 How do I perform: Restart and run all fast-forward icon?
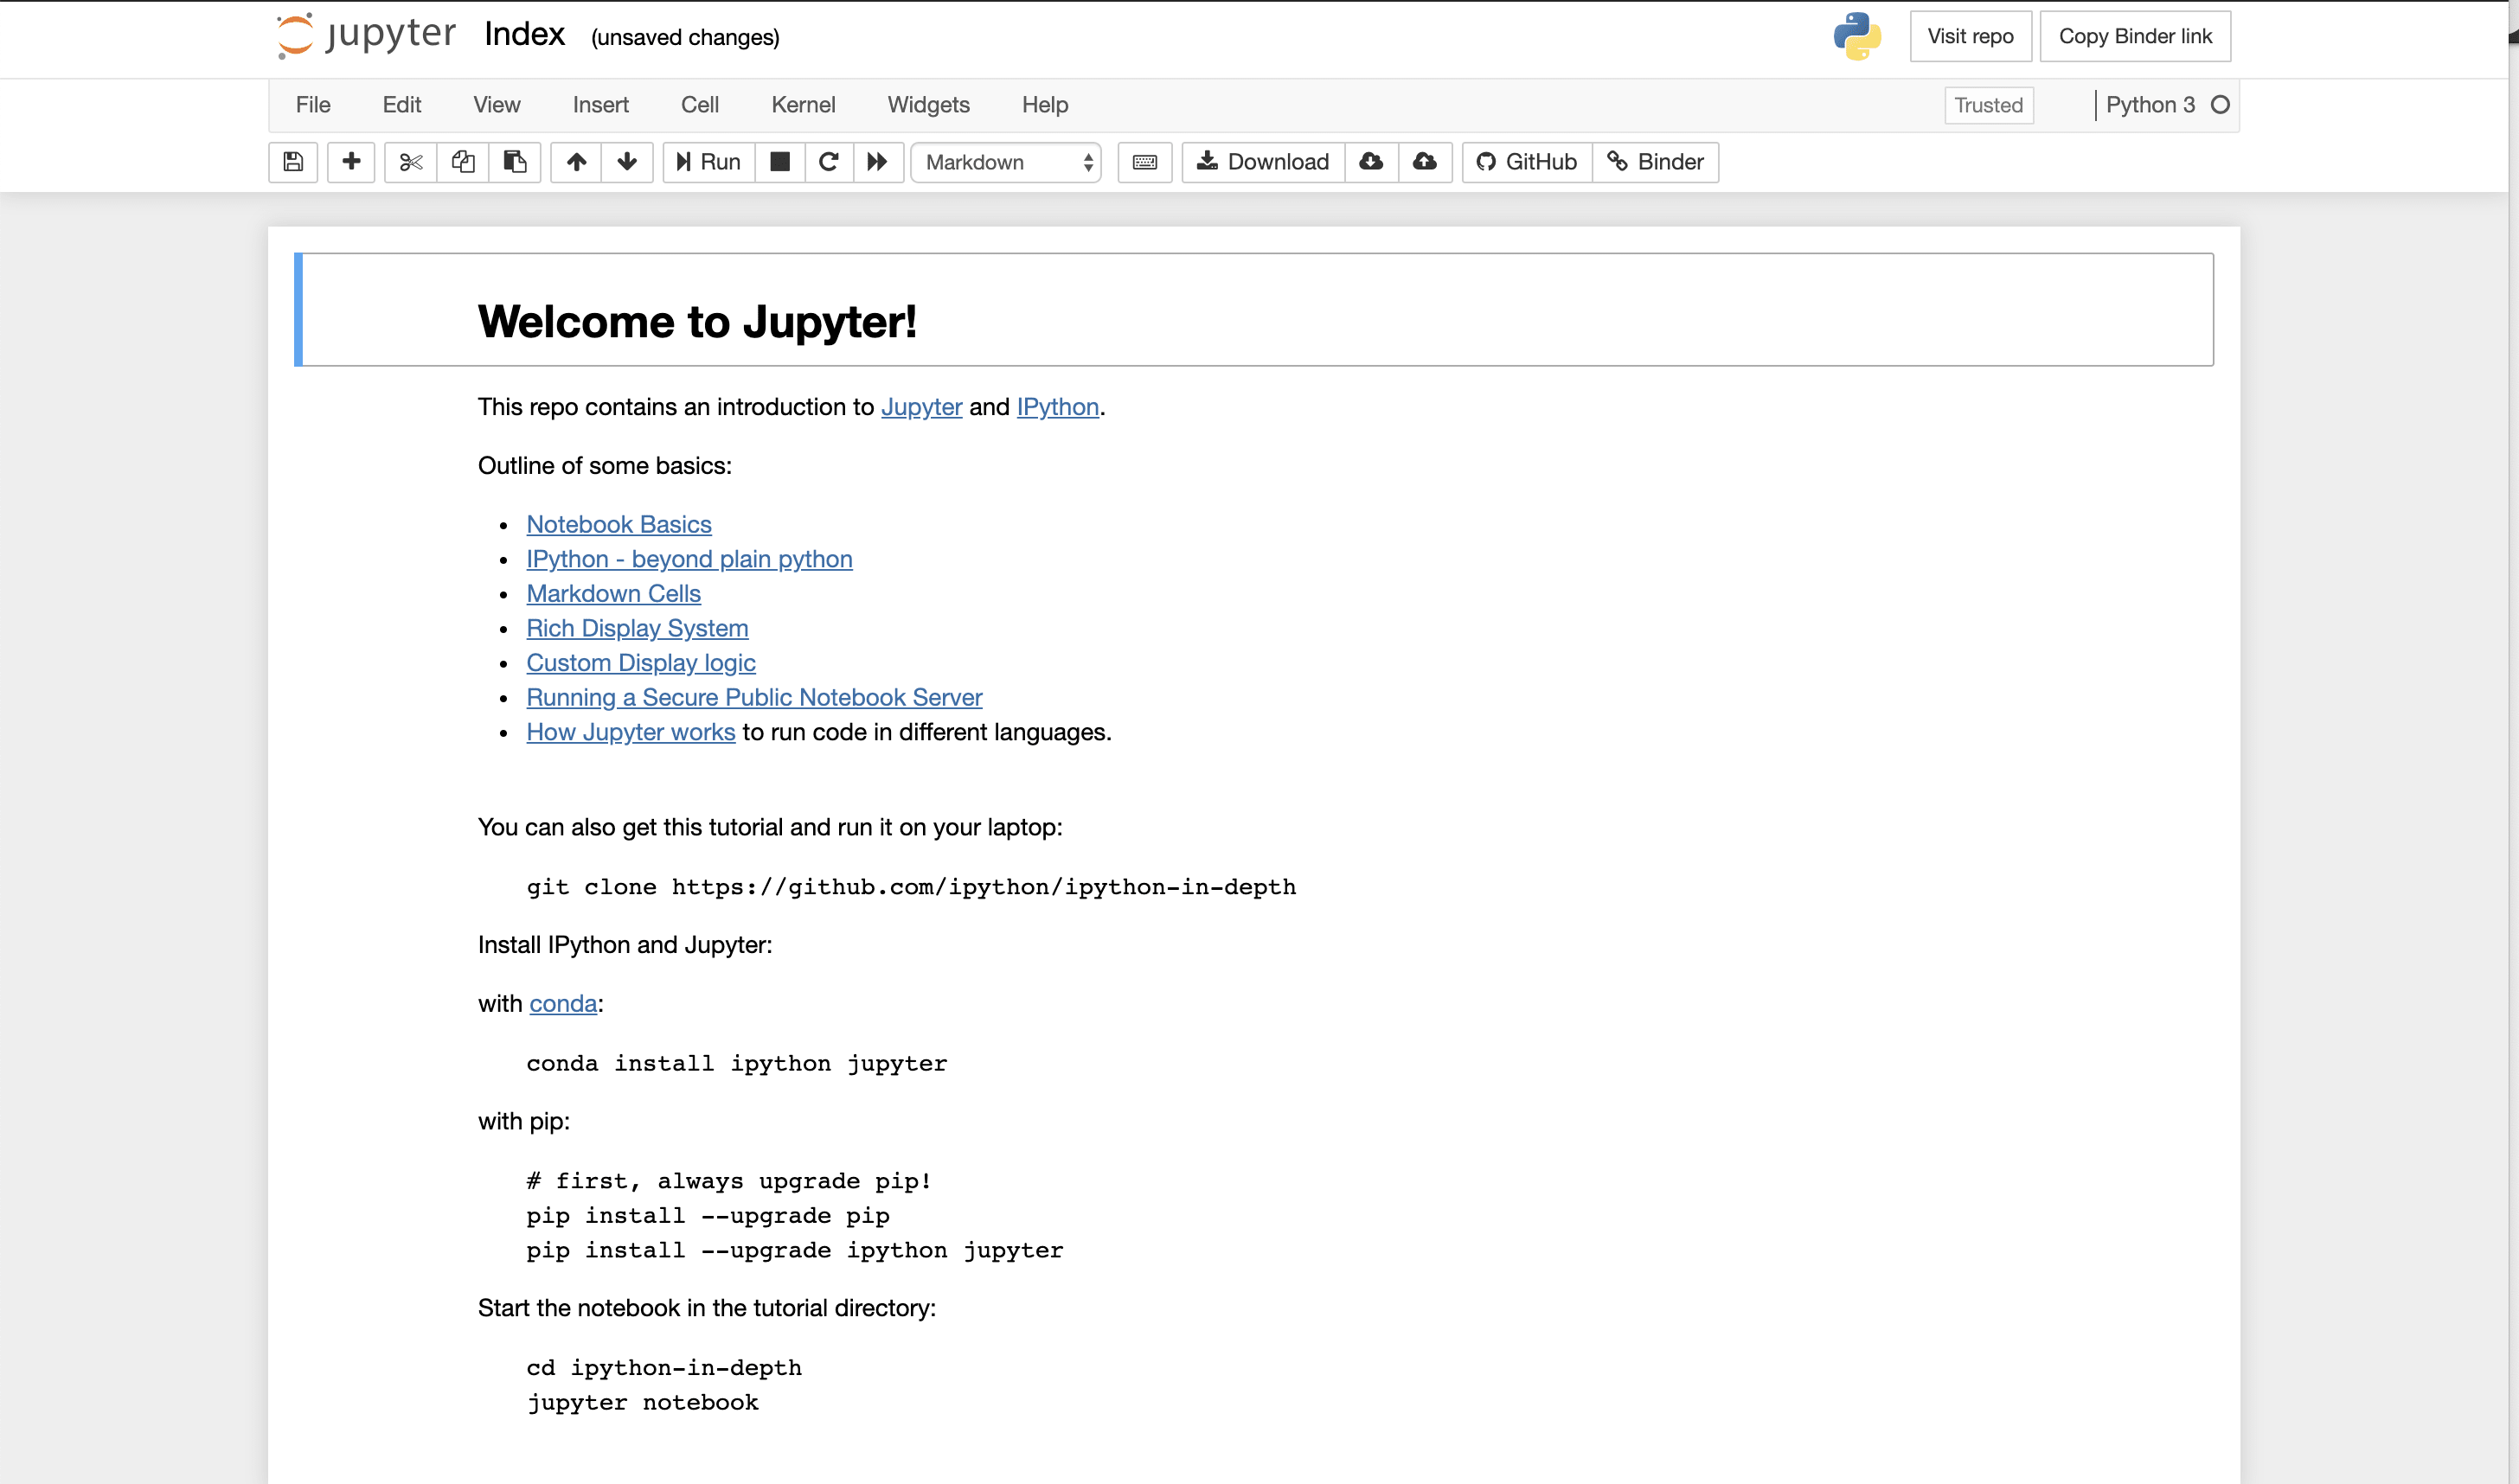click(877, 162)
